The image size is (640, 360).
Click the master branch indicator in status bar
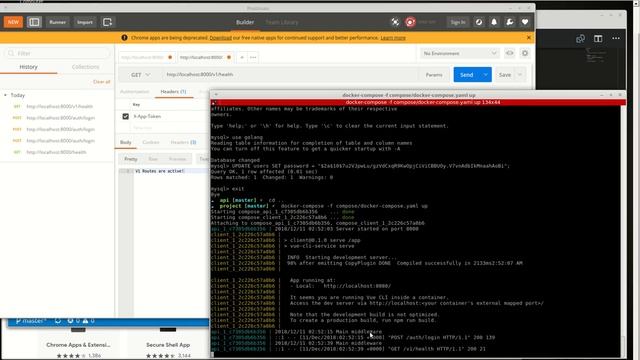pyautogui.click(x=31, y=321)
